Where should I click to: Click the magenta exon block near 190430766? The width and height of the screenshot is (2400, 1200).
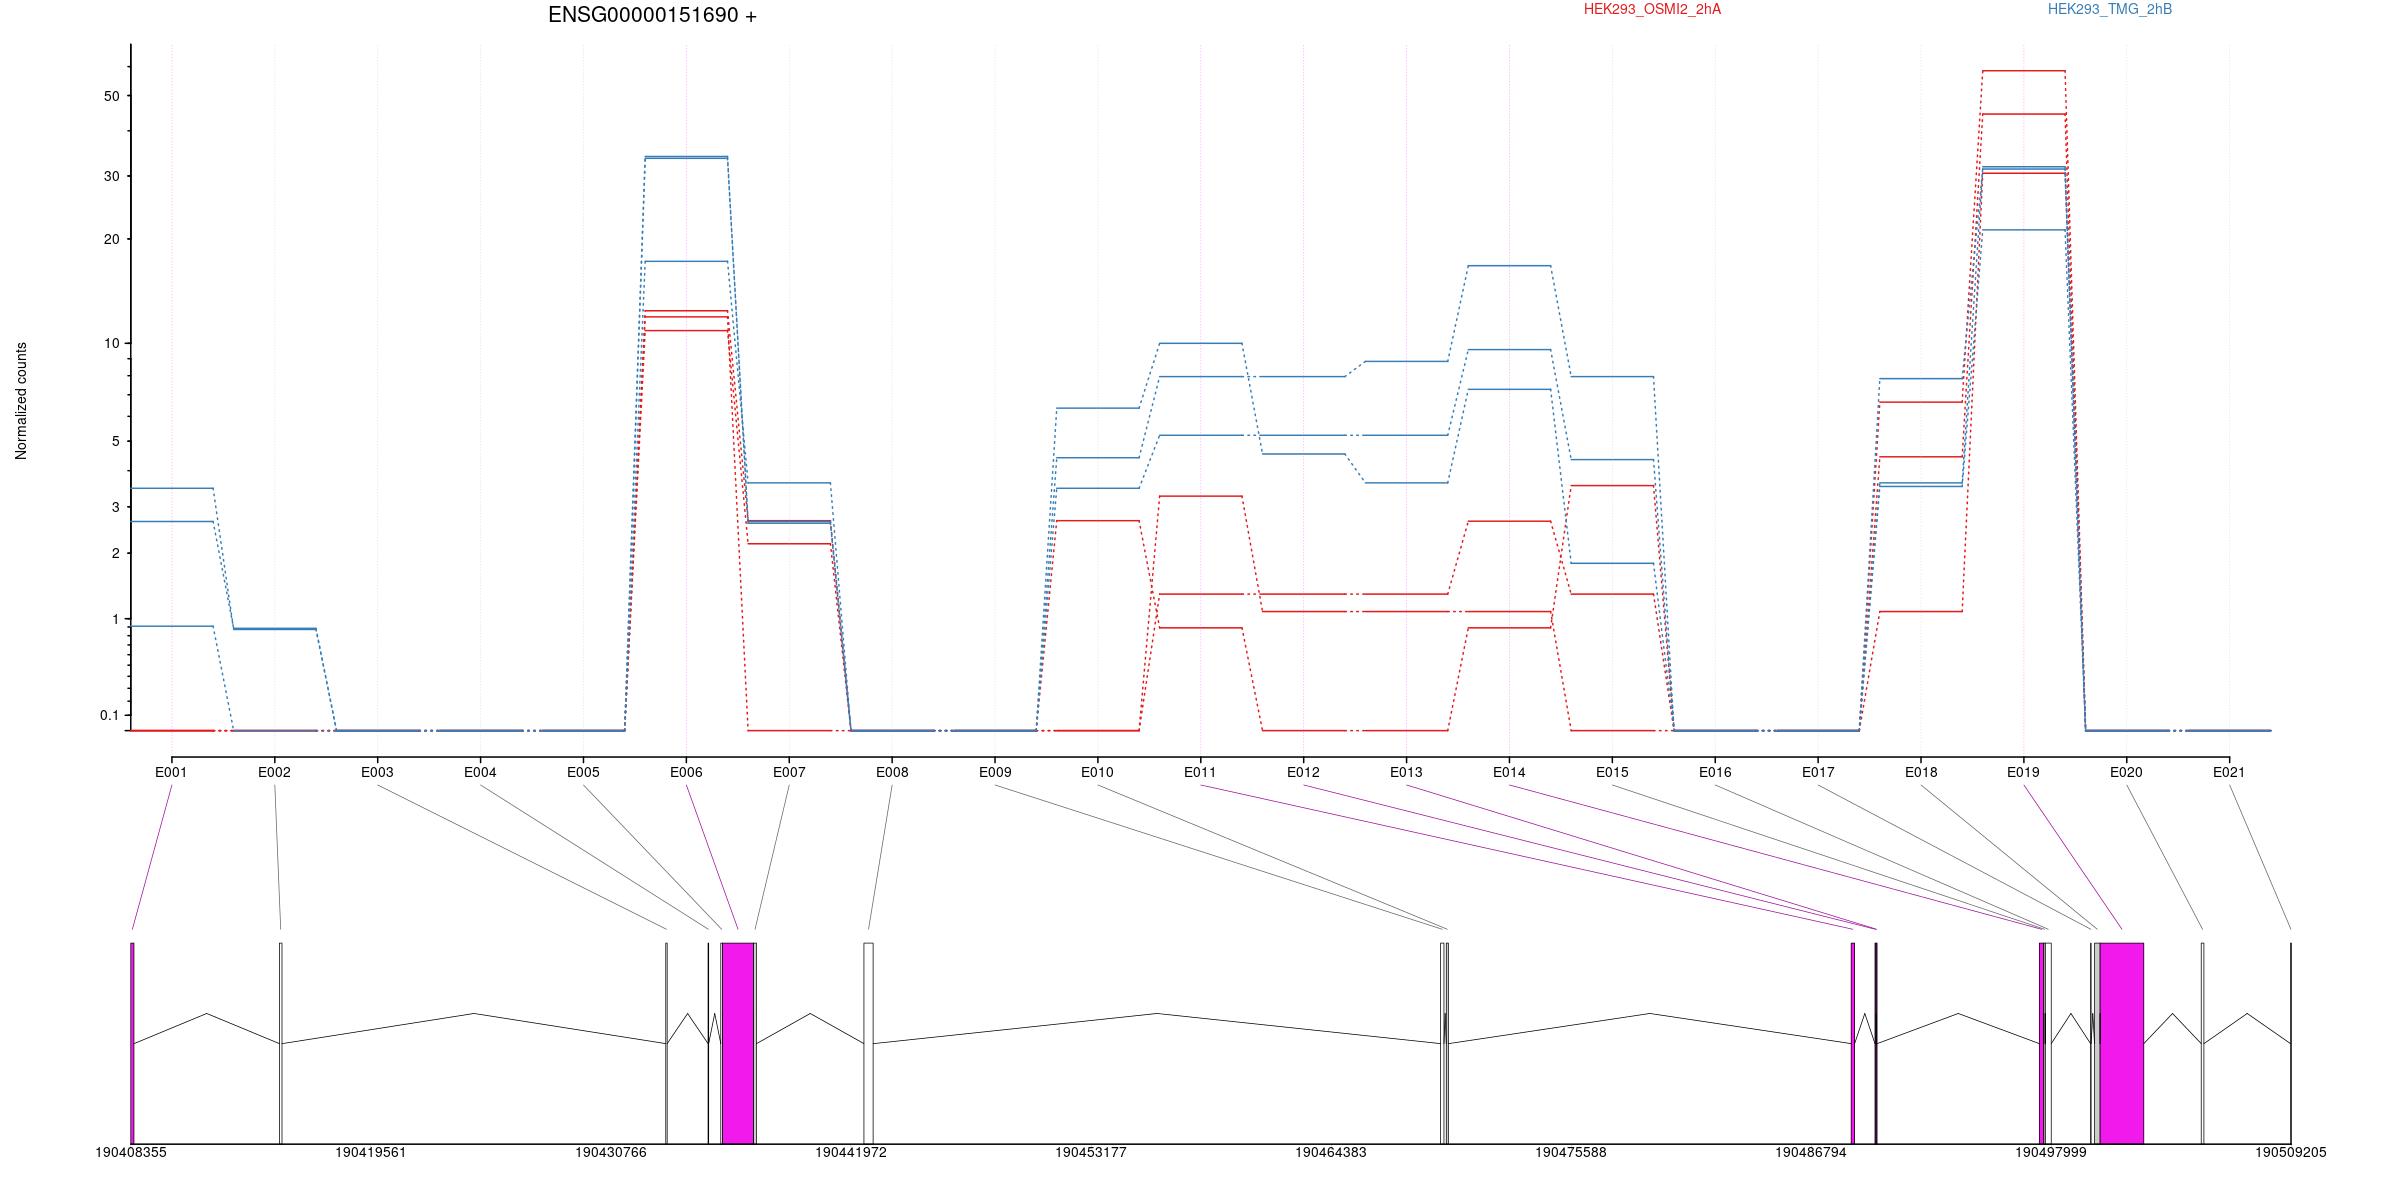point(738,1043)
